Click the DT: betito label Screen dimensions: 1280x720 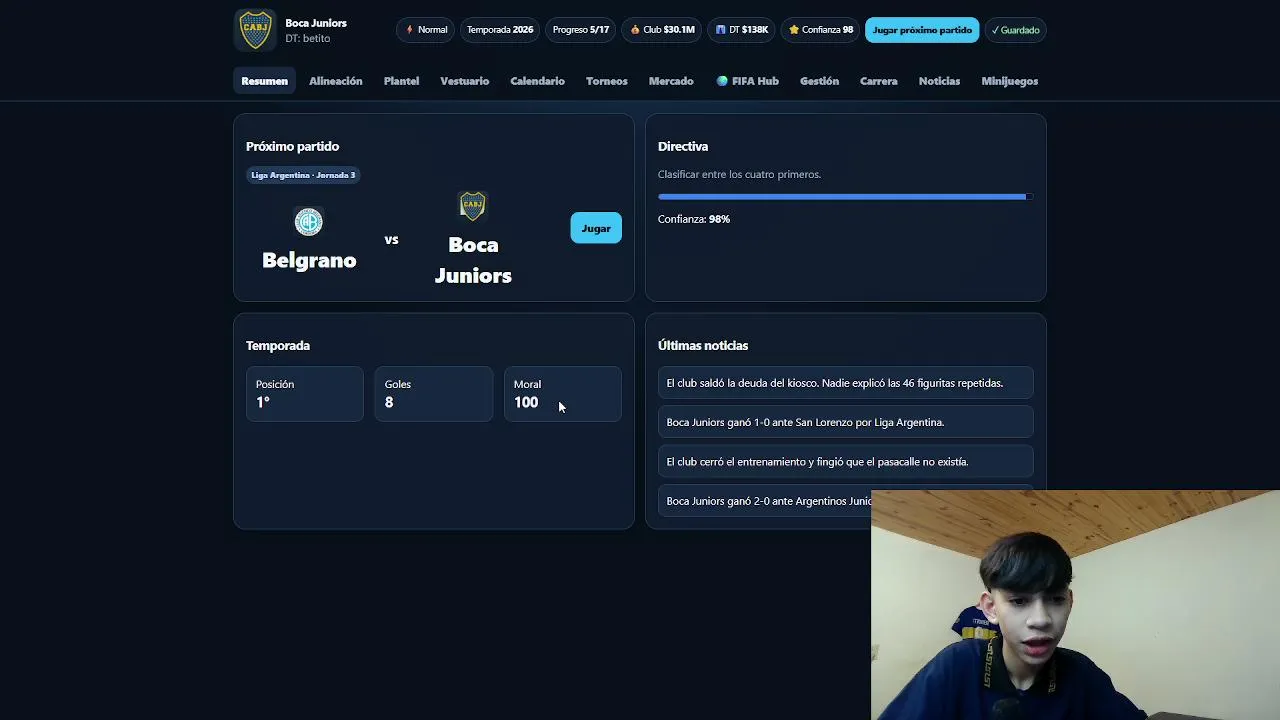pos(307,38)
